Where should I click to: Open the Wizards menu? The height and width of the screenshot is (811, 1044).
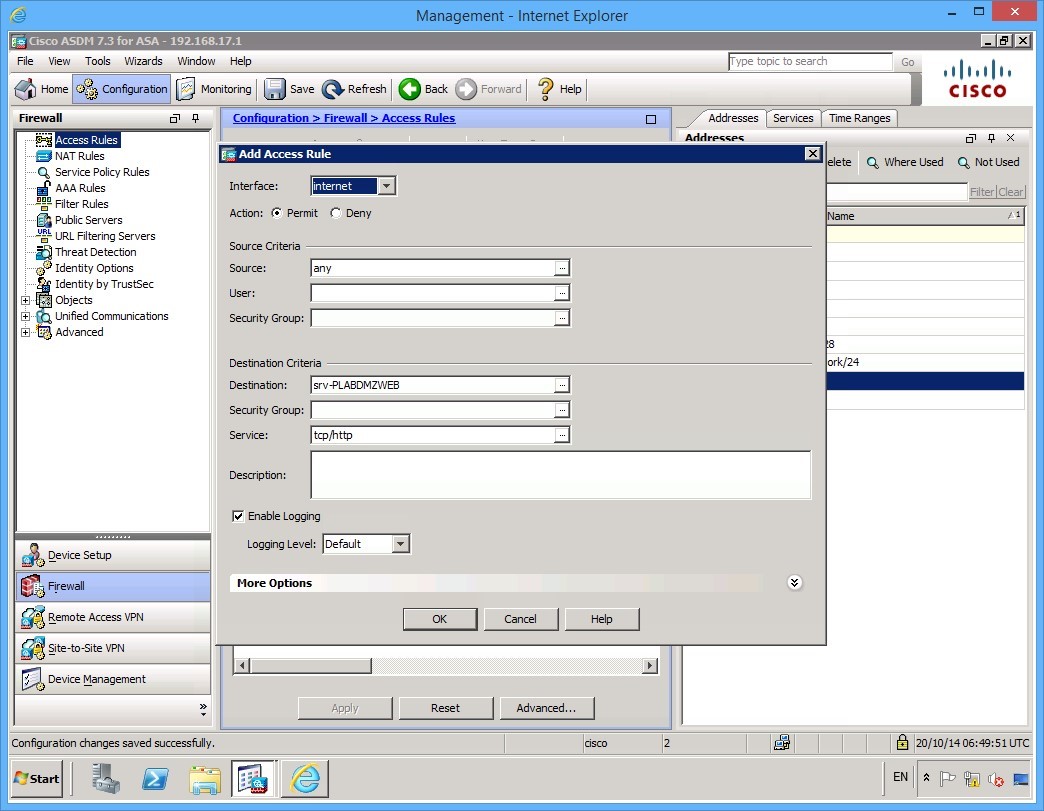pyautogui.click(x=143, y=61)
